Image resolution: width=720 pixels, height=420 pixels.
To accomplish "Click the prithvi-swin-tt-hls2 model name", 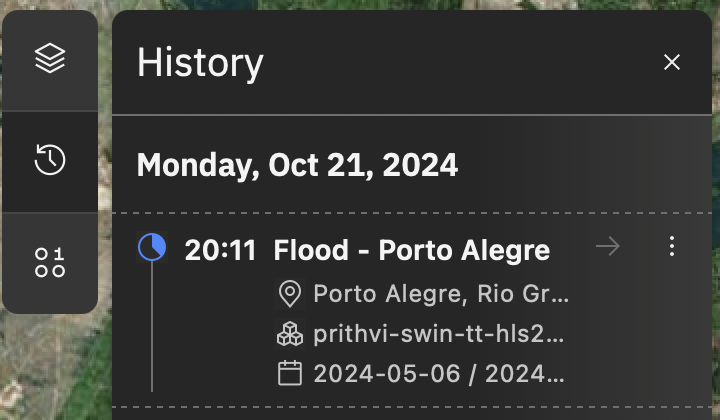I will (x=440, y=334).
